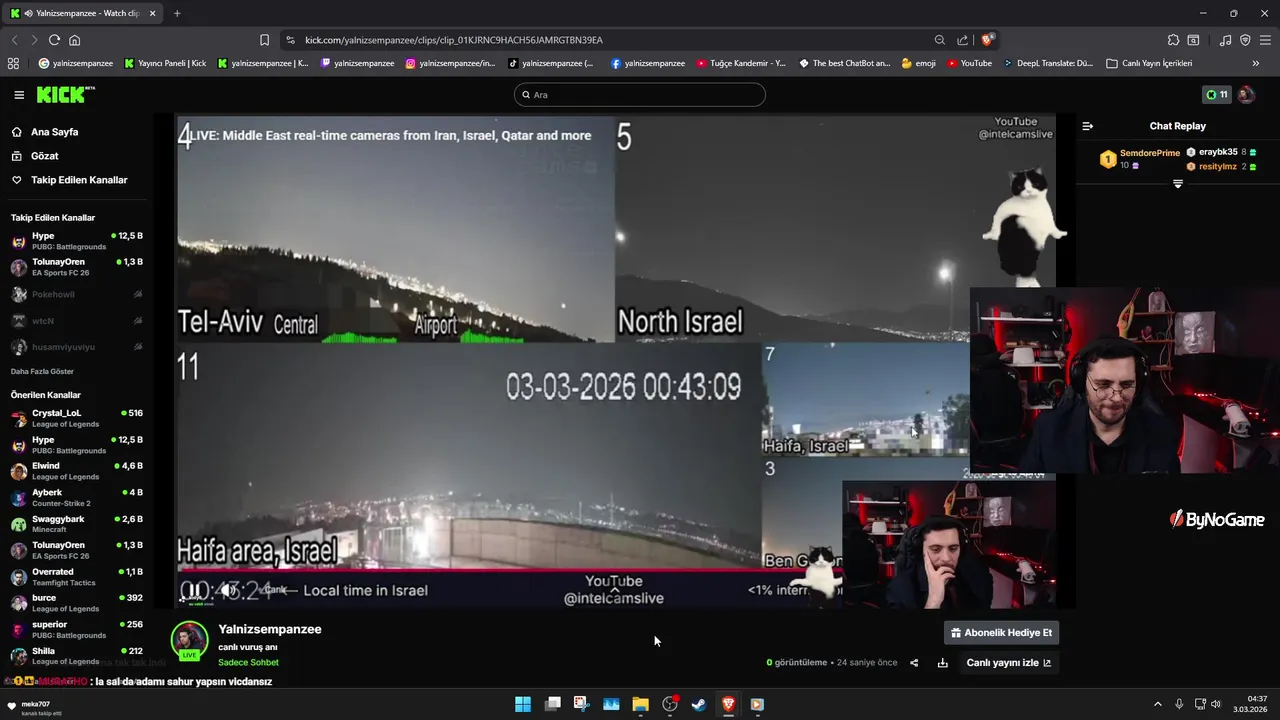
Task: Open Yayıncı Paneli | Kick bookmark
Action: pyautogui.click(x=165, y=63)
